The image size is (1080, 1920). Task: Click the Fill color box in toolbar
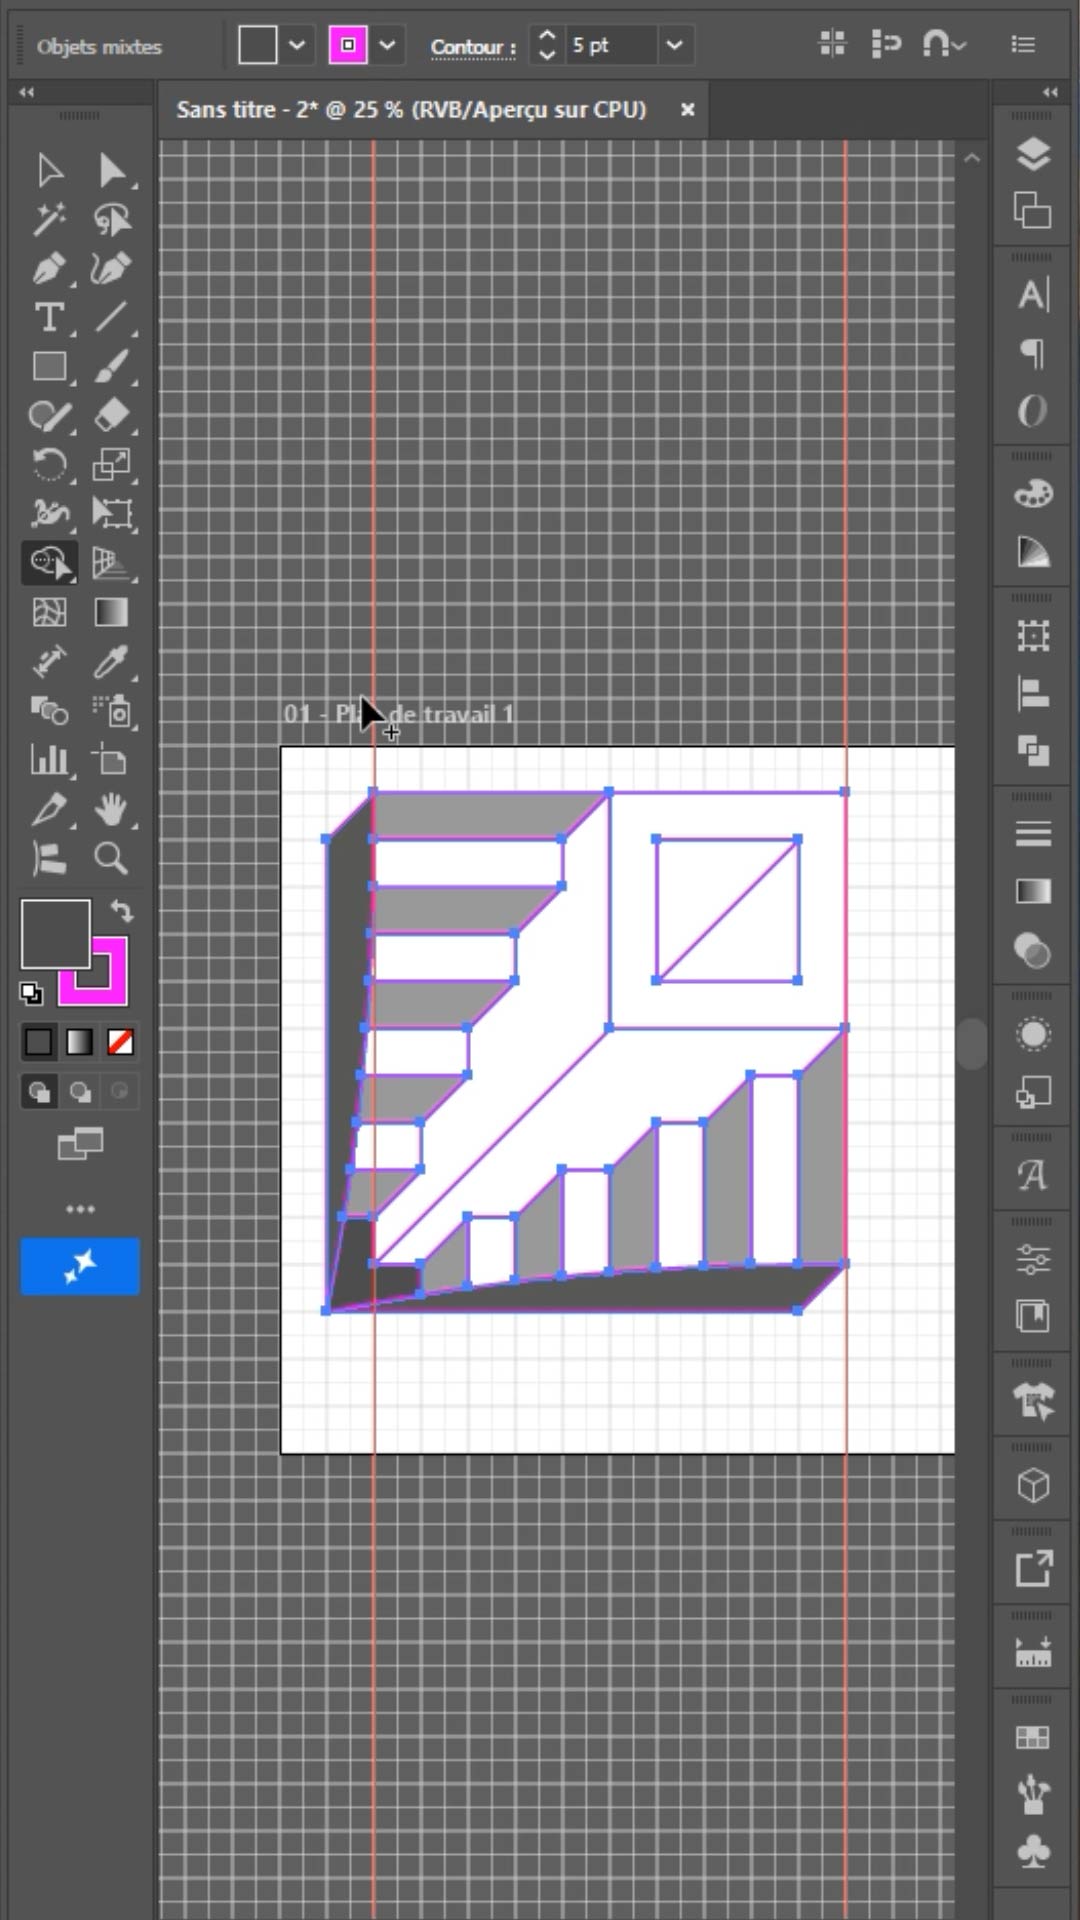click(55, 933)
